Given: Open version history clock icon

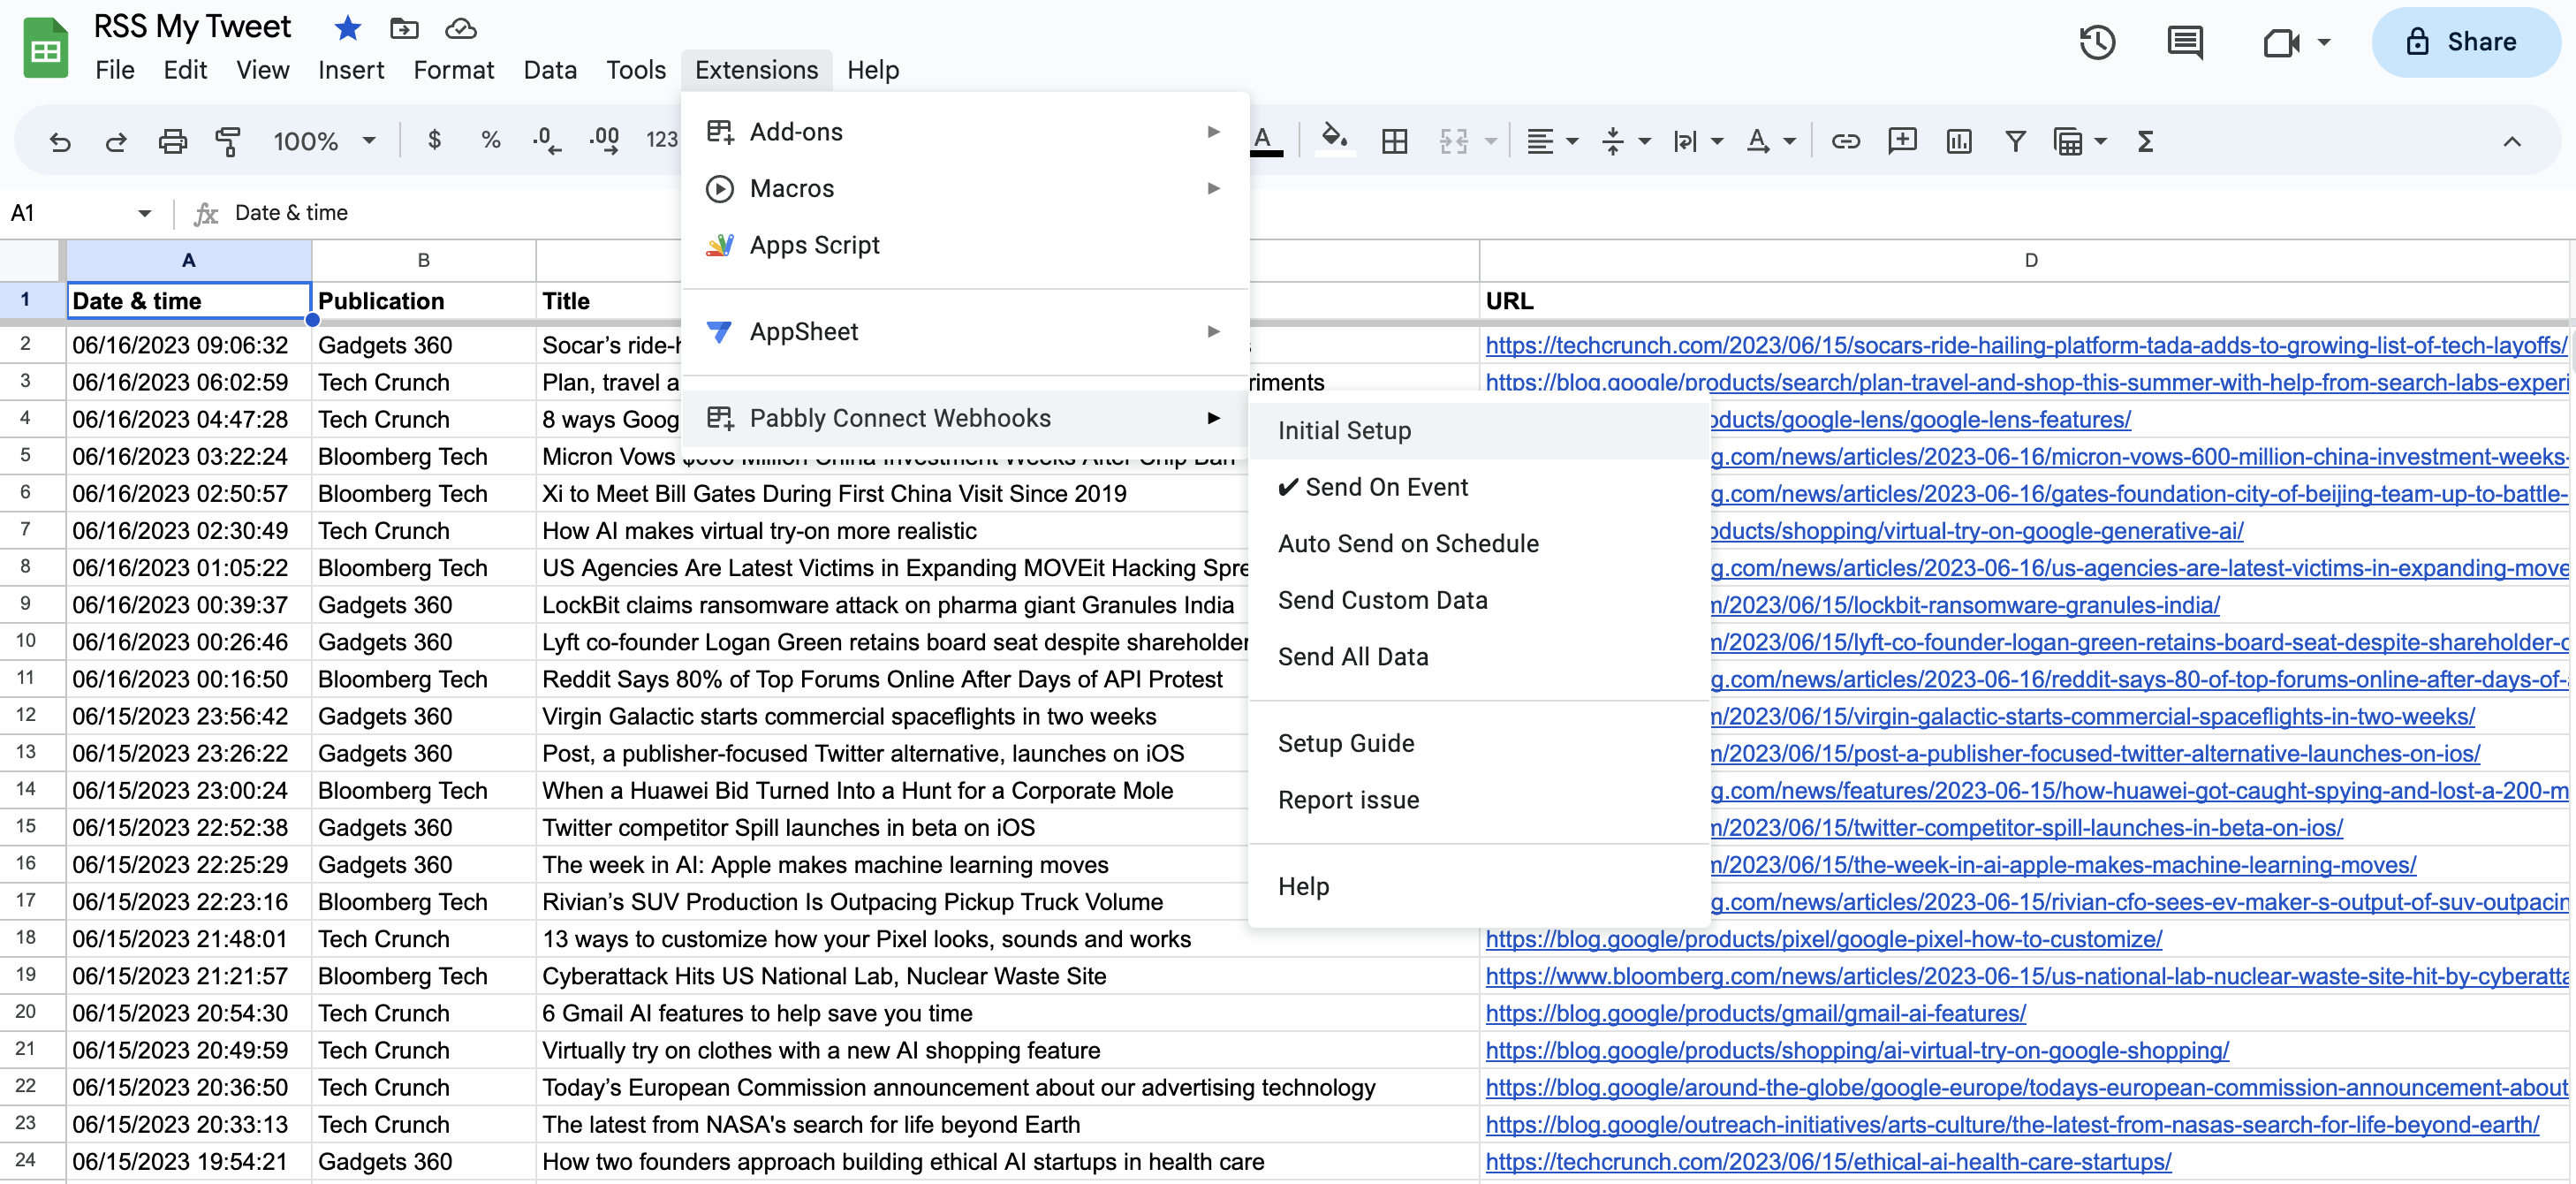Looking at the screenshot, I should [2097, 42].
